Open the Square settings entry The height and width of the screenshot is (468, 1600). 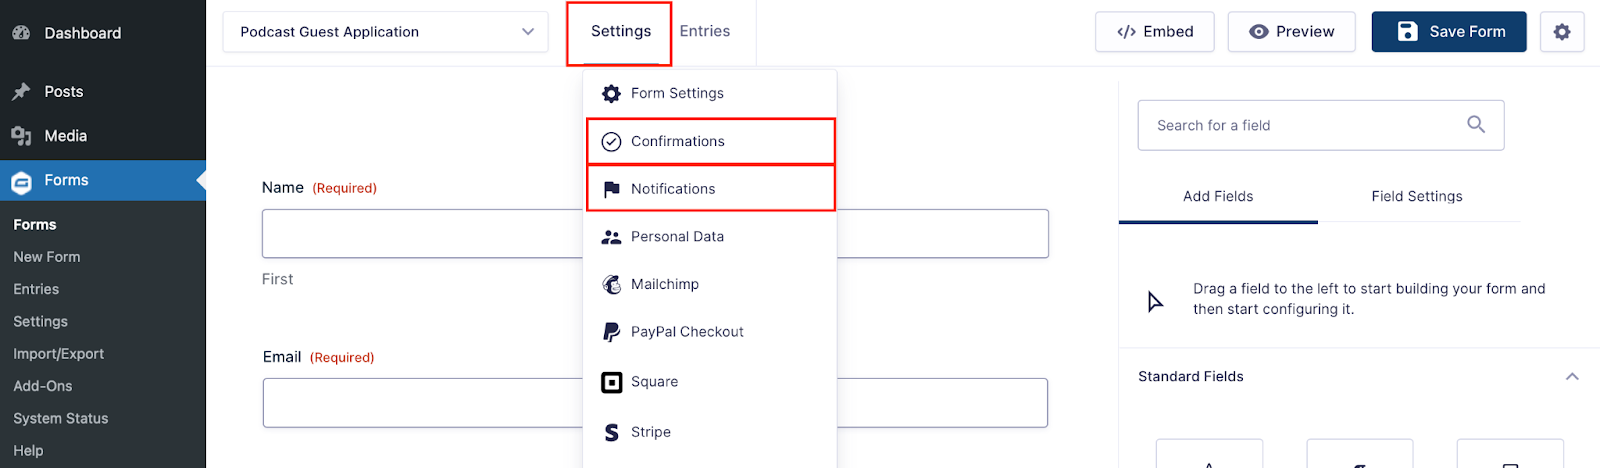[x=709, y=382]
